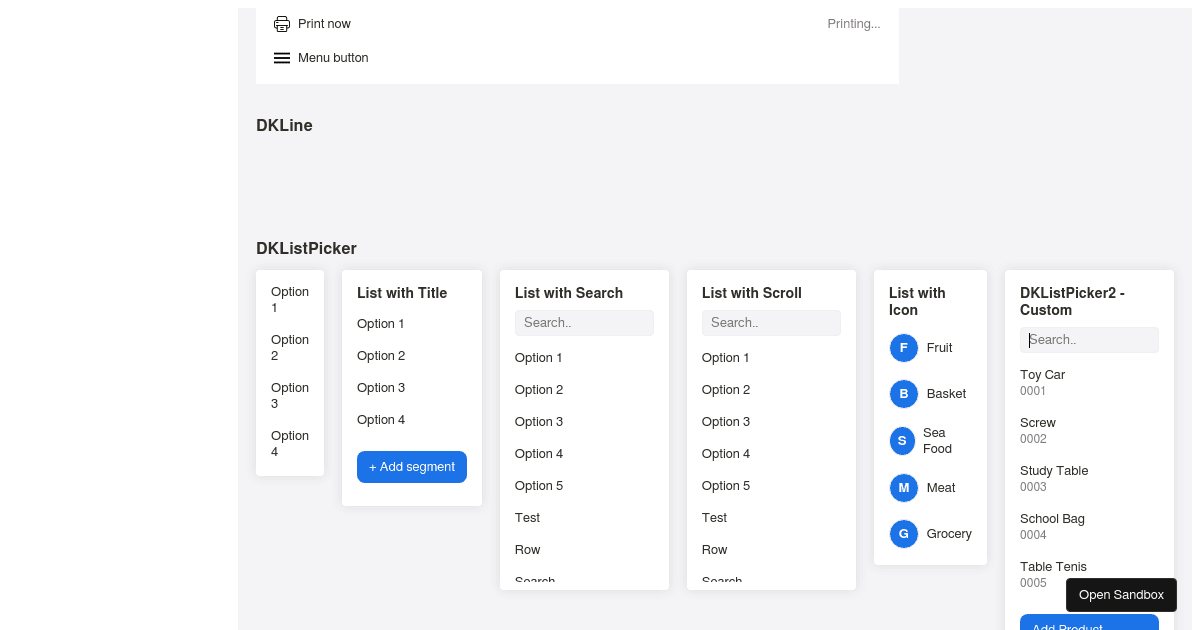Click the G Grocery icon
Viewport: 1200px width, 630px height.
click(903, 533)
